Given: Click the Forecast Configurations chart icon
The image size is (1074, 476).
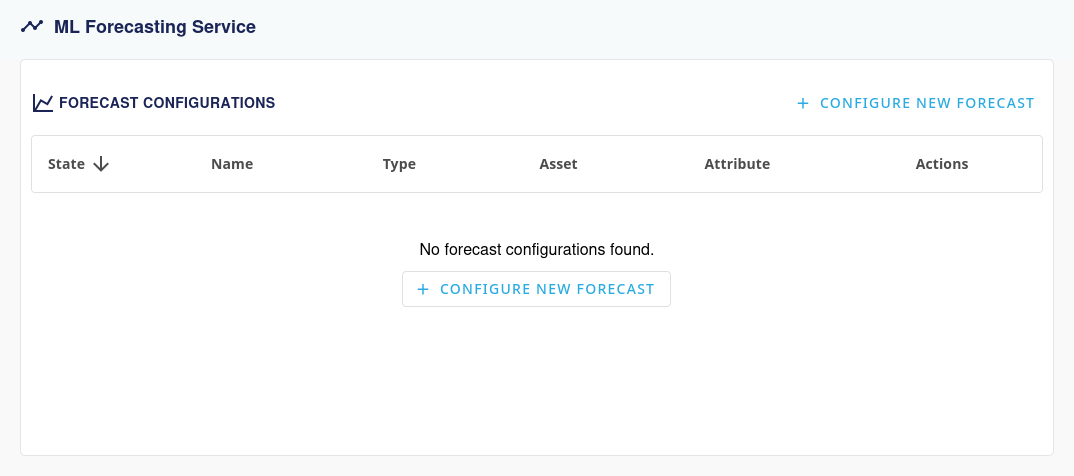Looking at the screenshot, I should click(43, 102).
